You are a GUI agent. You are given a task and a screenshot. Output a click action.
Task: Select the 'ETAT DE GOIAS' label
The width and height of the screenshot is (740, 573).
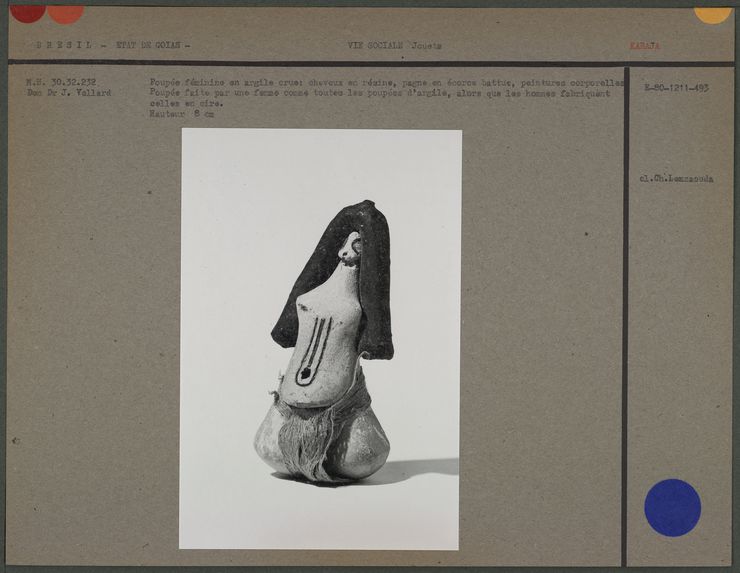153,46
